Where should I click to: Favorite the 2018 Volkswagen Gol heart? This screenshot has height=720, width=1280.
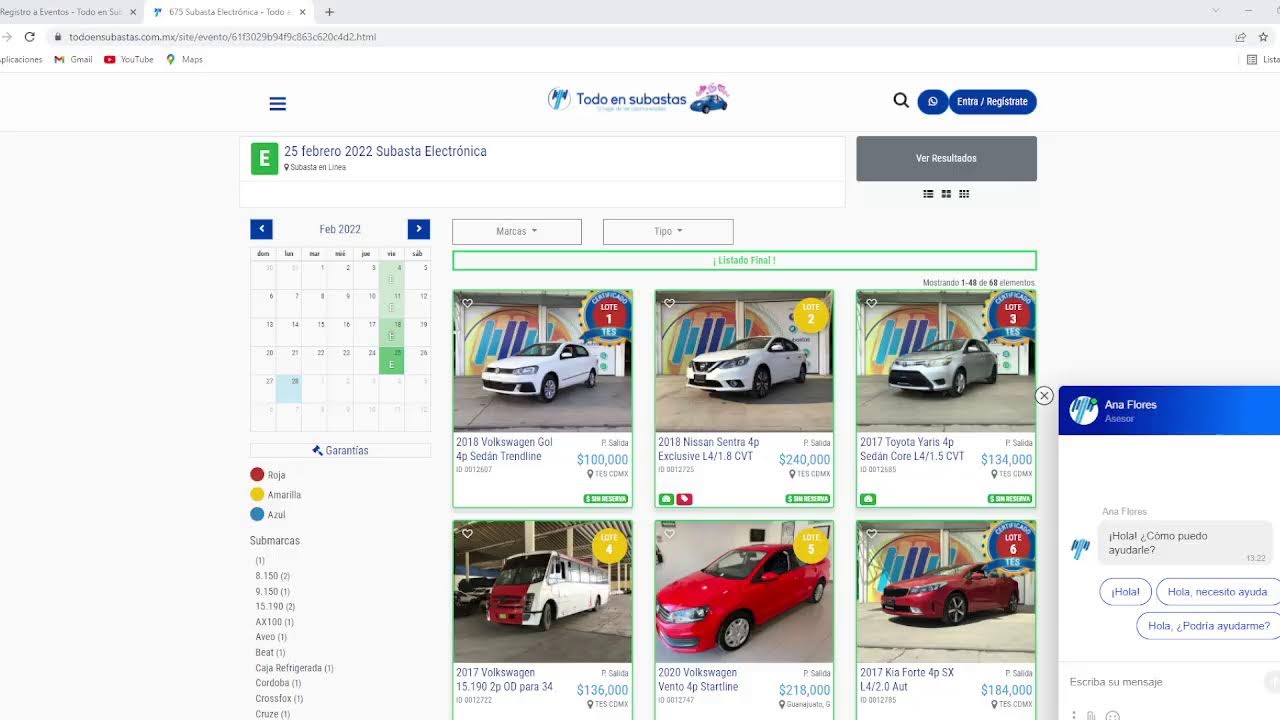pos(467,303)
